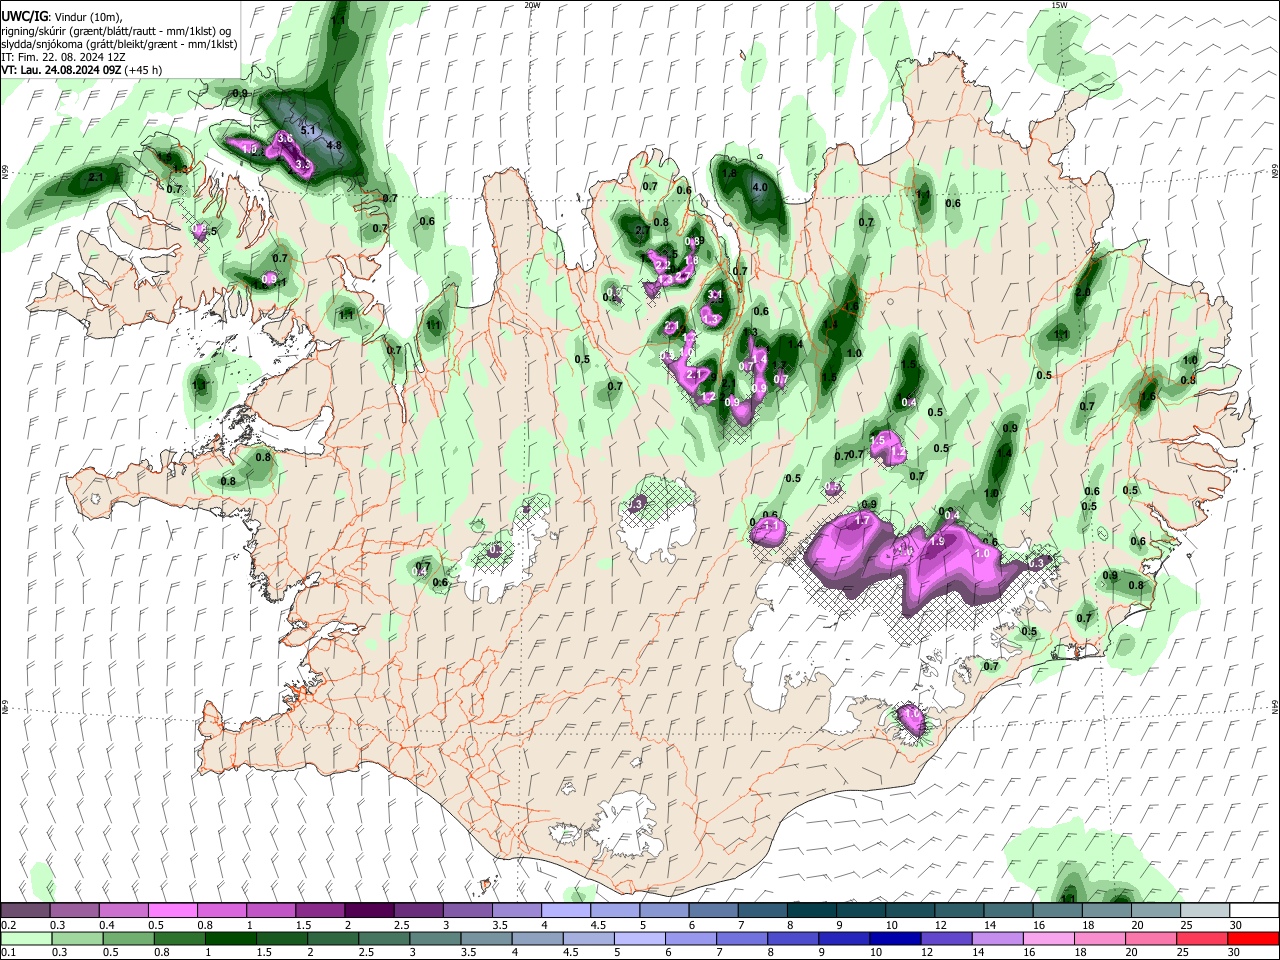Click the 'slydda/snjókoma' legend description line
1280x960 pixels.
tap(119, 44)
